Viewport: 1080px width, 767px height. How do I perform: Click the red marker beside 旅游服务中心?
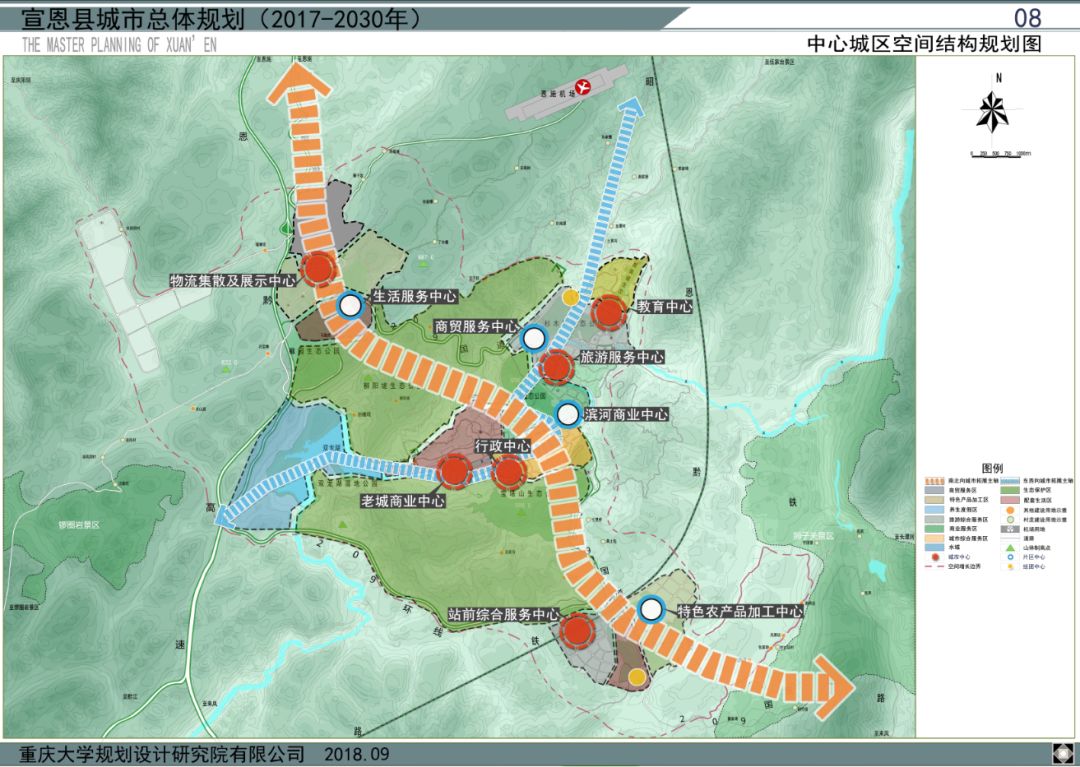pyautogui.click(x=556, y=366)
